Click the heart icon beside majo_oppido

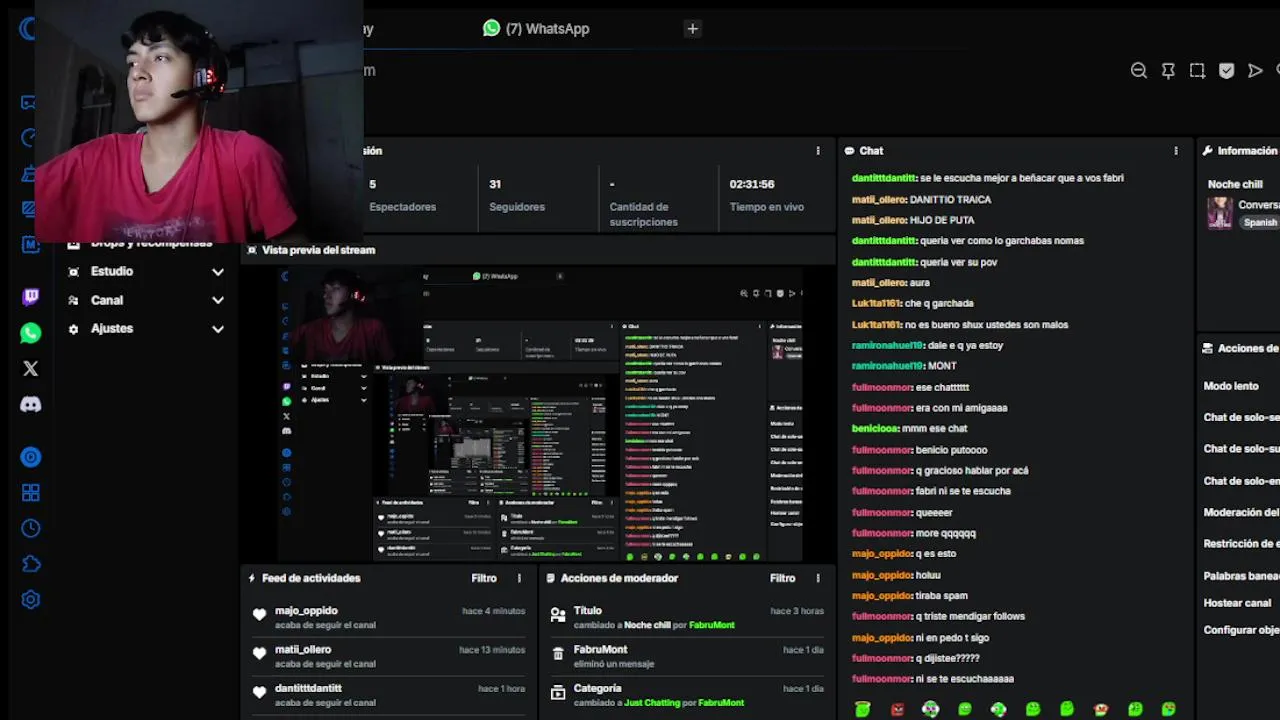pos(260,616)
